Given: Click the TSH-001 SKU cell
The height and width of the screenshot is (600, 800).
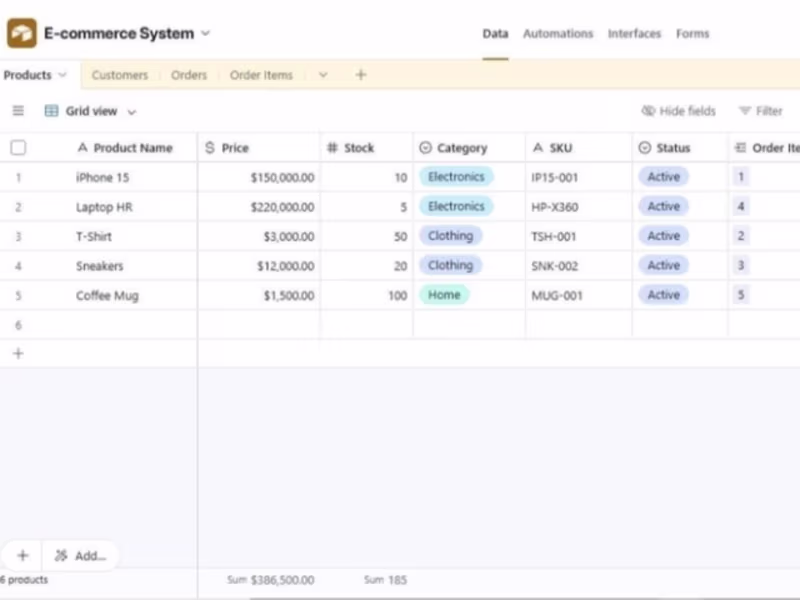Looking at the screenshot, I should (x=579, y=237).
